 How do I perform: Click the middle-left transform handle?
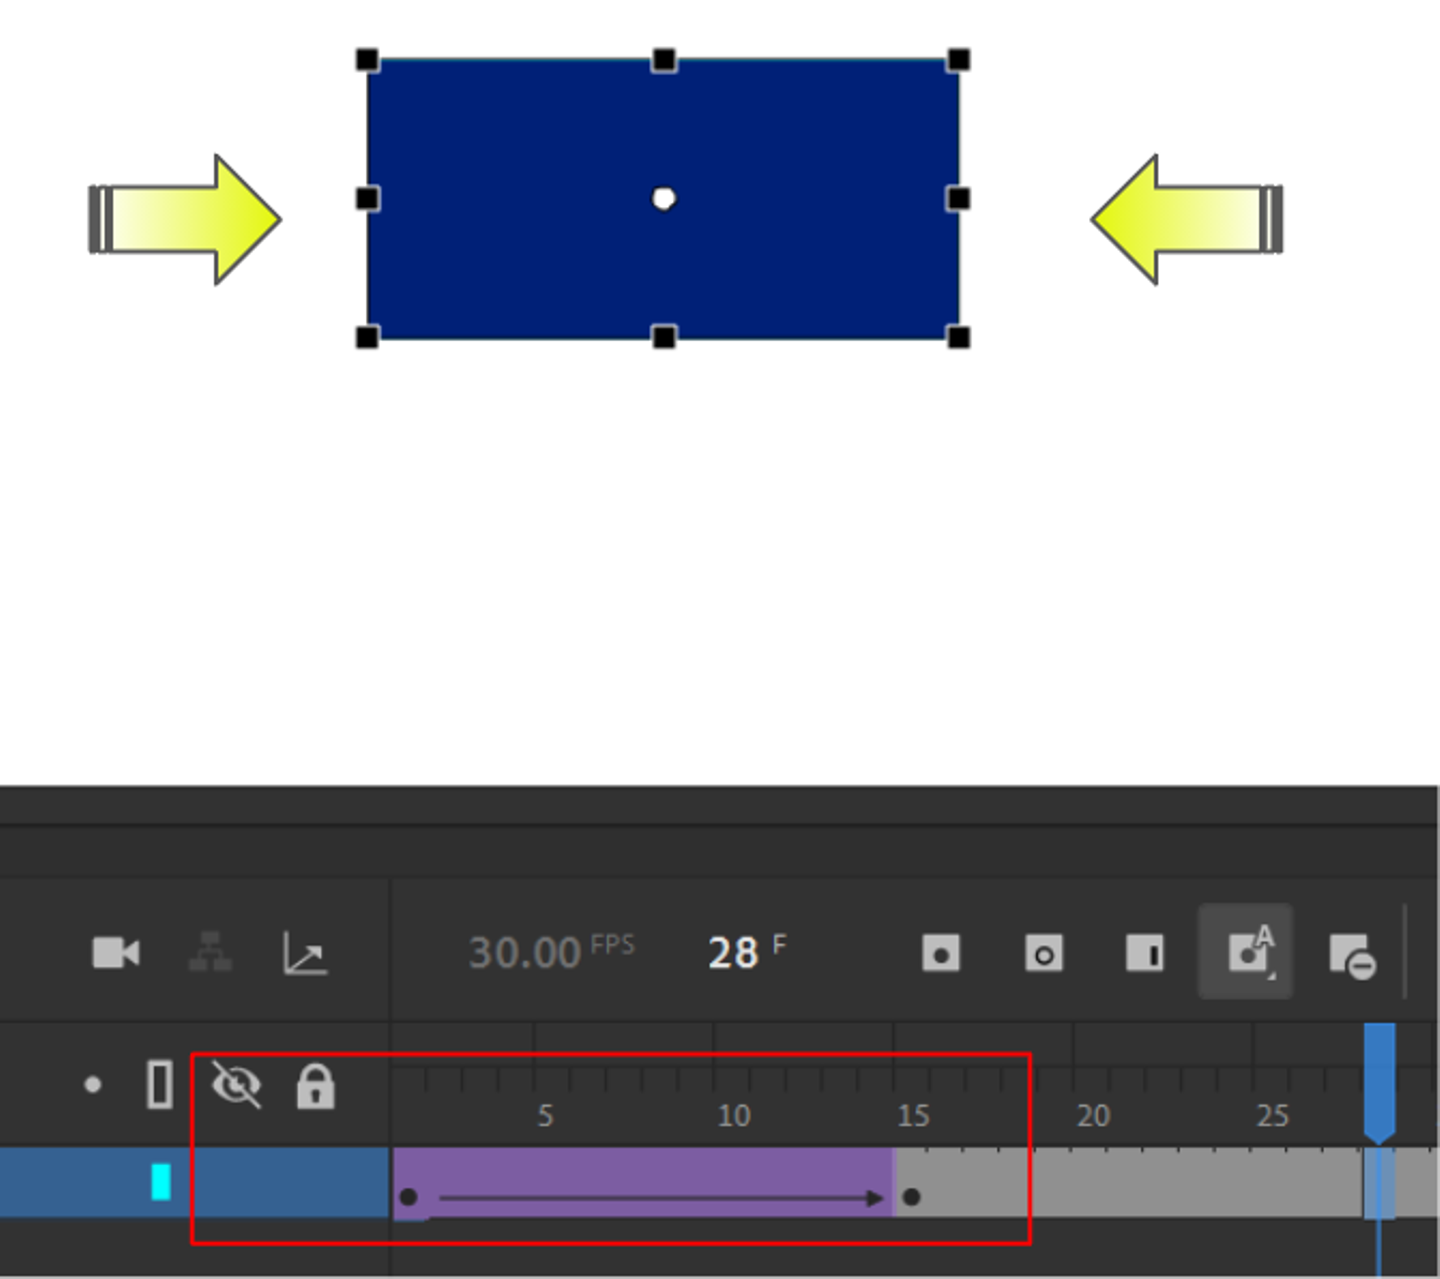(368, 199)
